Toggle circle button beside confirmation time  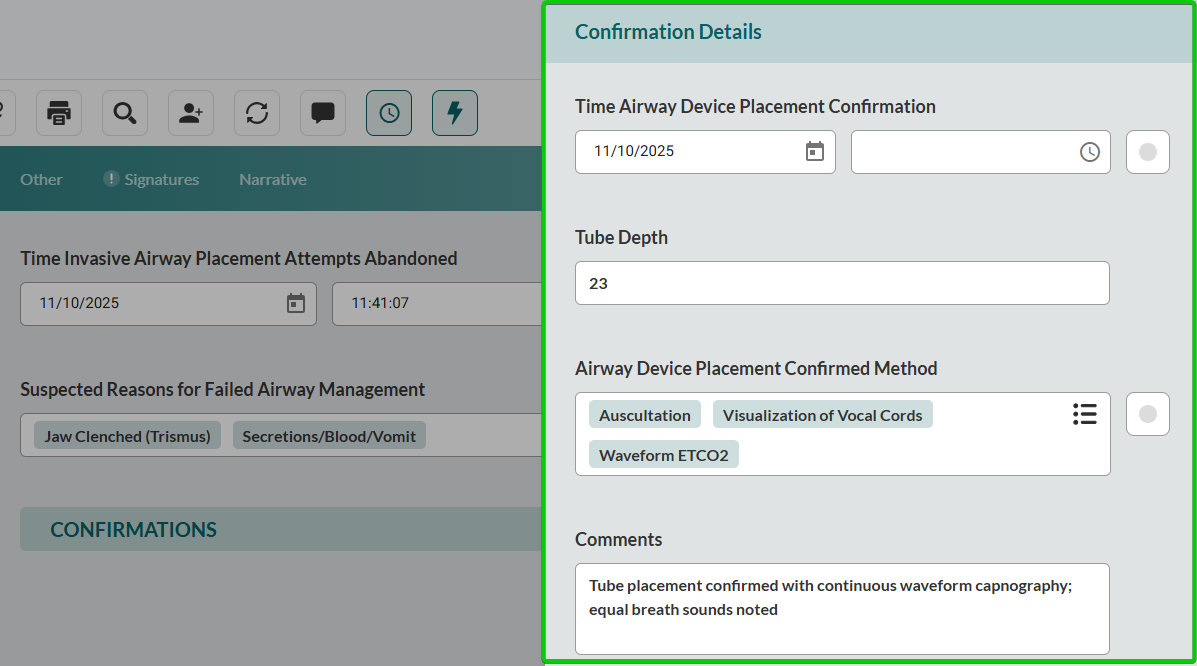[1148, 152]
